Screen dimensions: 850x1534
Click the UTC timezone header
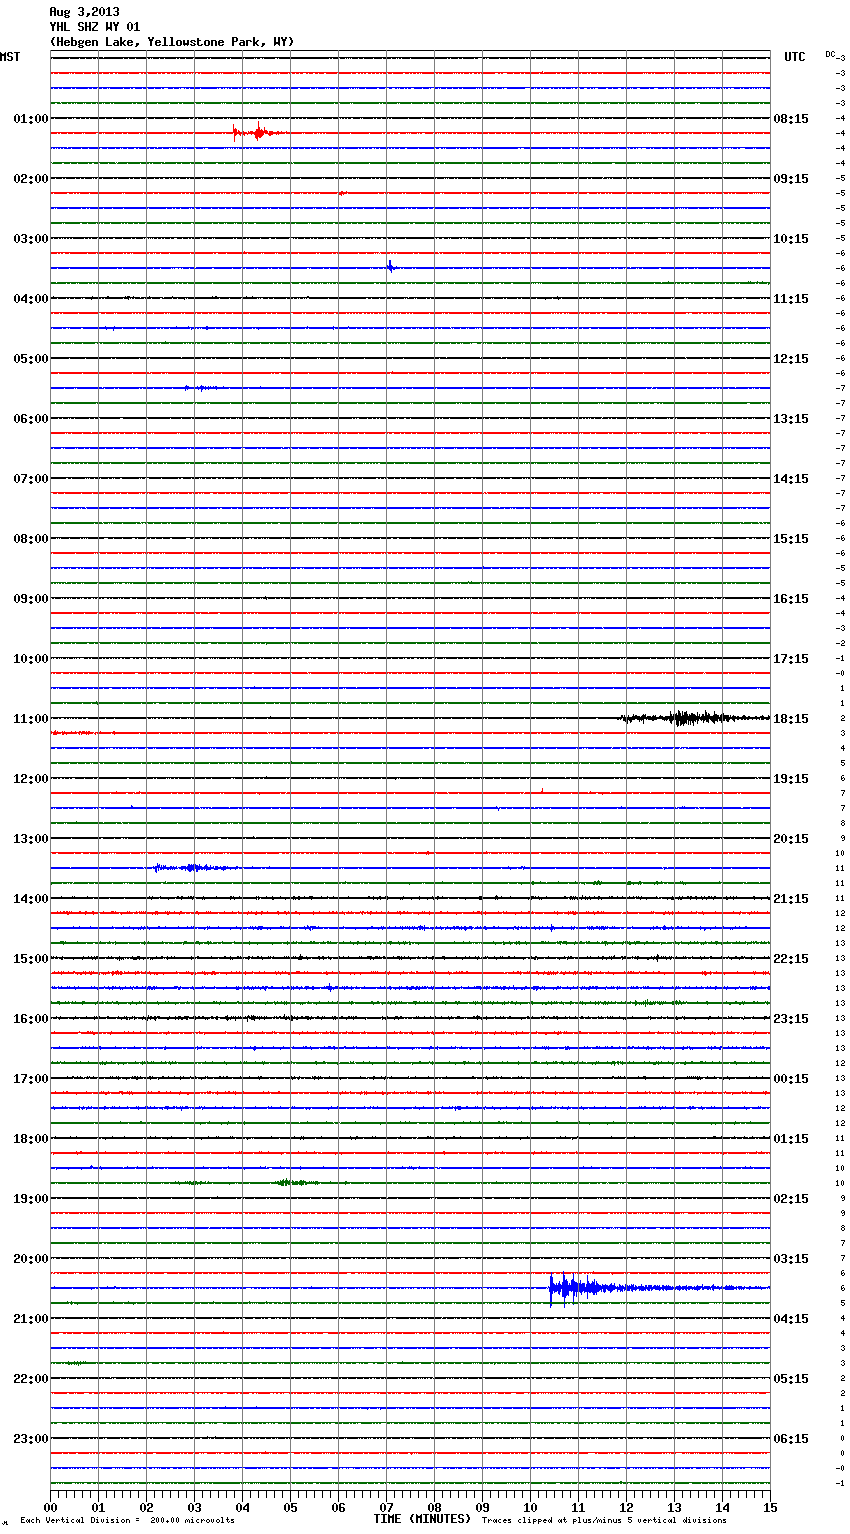tap(795, 57)
